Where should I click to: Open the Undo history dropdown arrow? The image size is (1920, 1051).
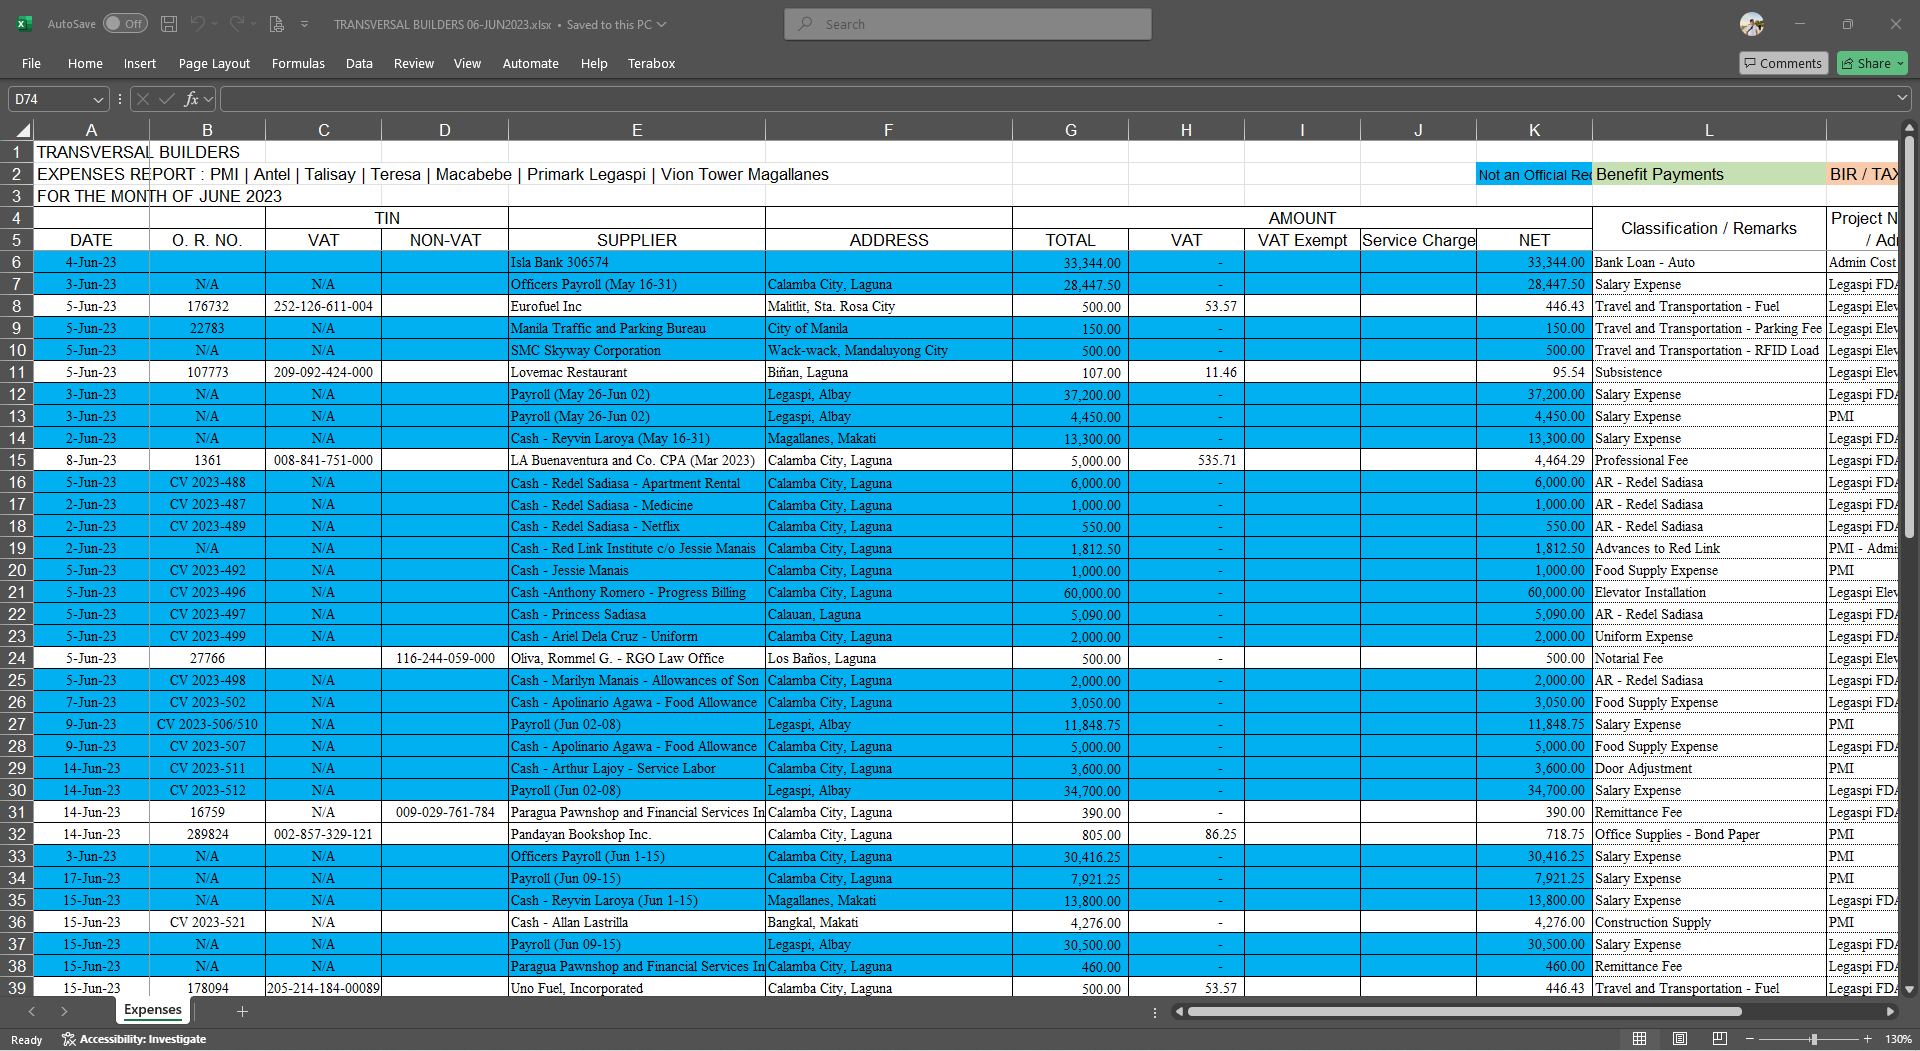[x=215, y=24]
